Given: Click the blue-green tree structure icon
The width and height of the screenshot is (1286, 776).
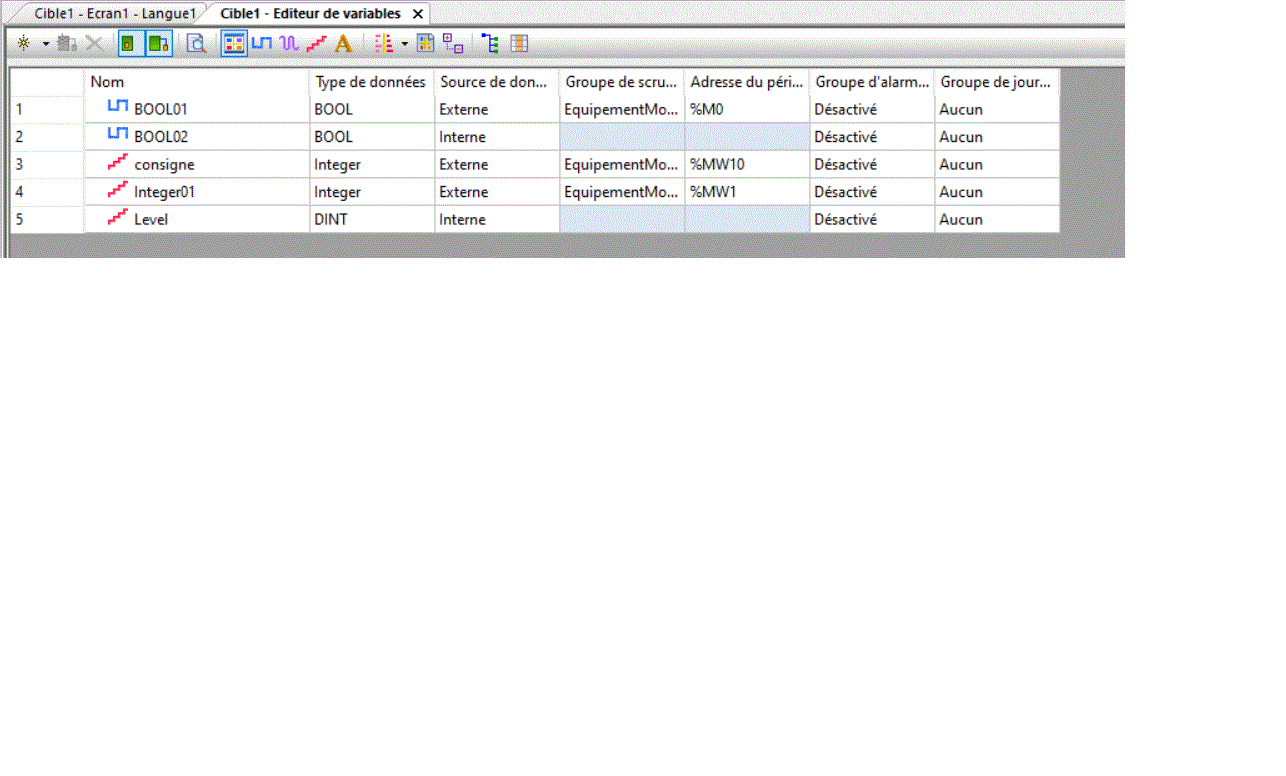Looking at the screenshot, I should pos(490,44).
